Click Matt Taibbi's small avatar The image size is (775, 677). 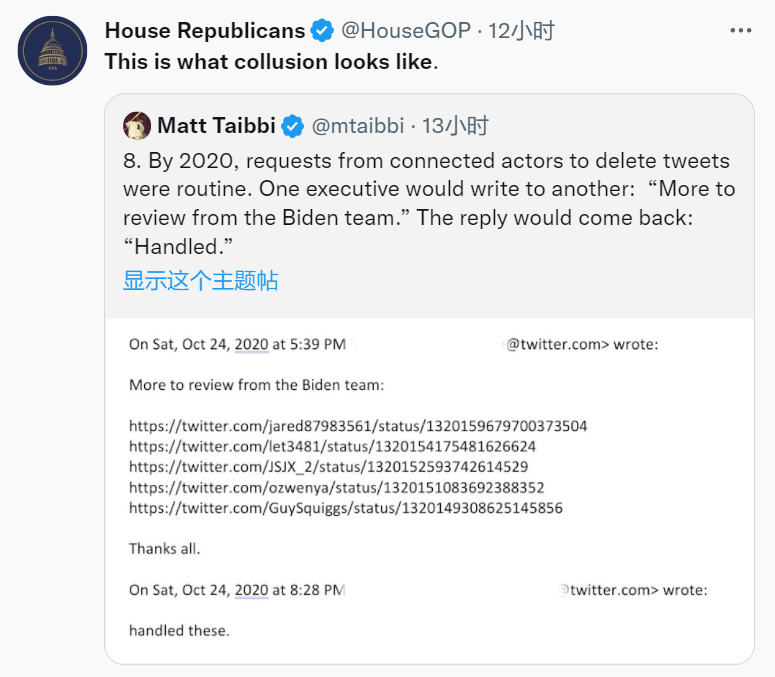(137, 126)
